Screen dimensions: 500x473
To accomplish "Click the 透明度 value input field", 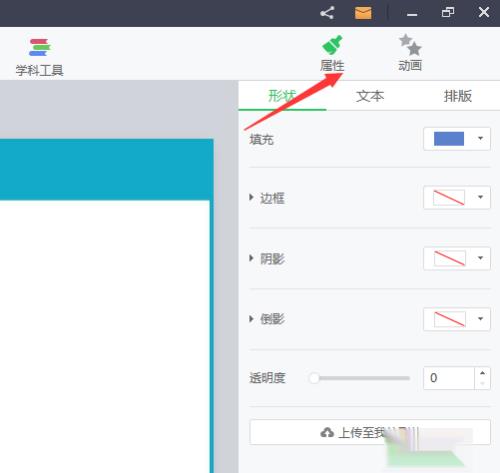I will point(449,378).
